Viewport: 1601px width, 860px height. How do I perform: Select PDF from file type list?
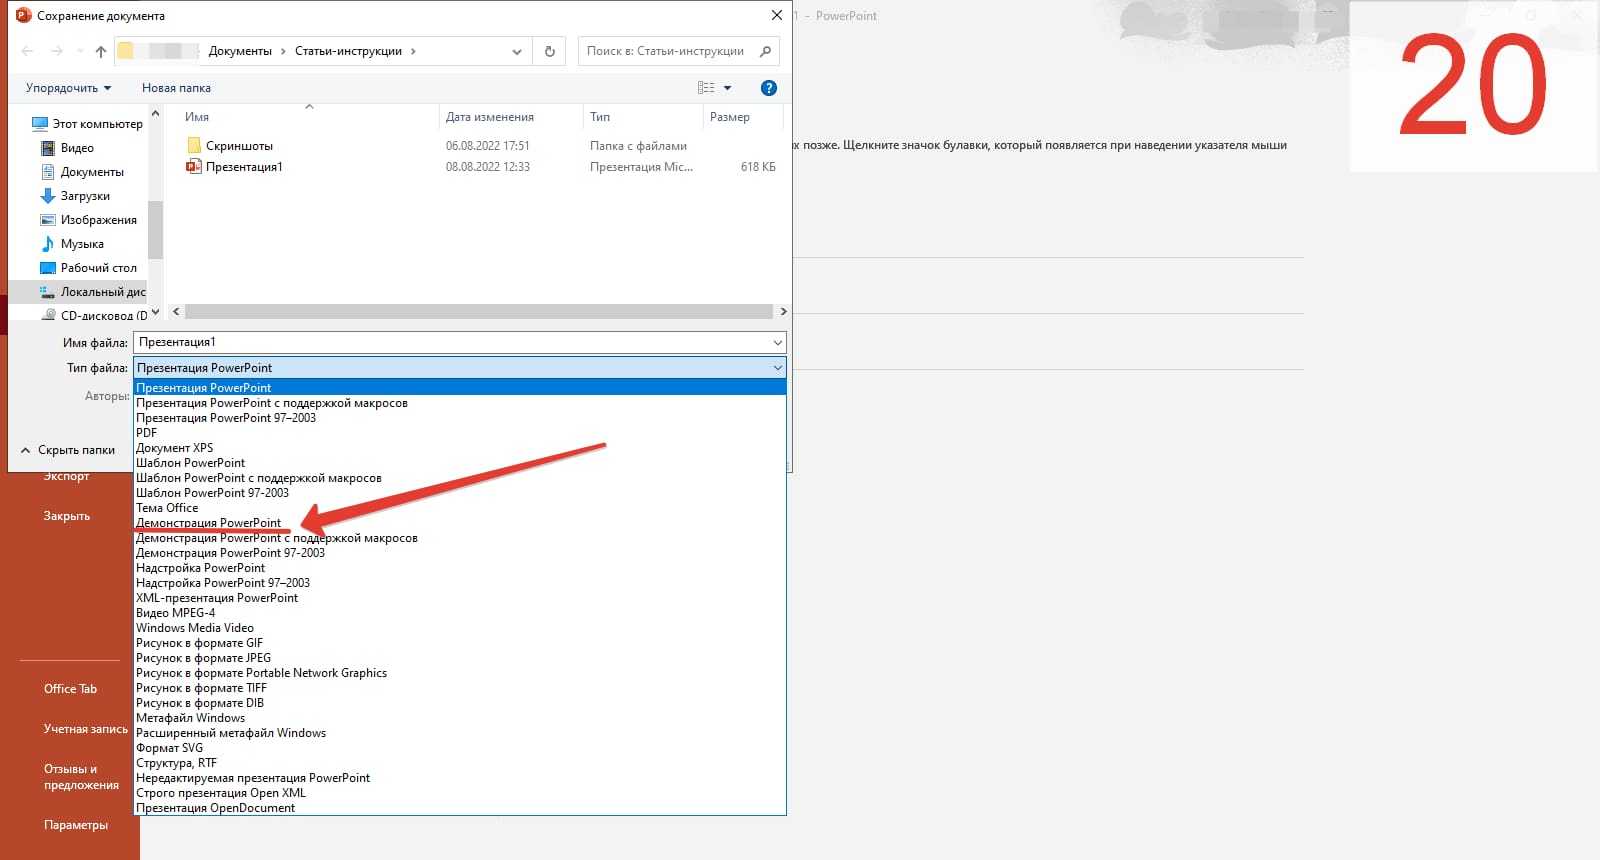click(147, 433)
